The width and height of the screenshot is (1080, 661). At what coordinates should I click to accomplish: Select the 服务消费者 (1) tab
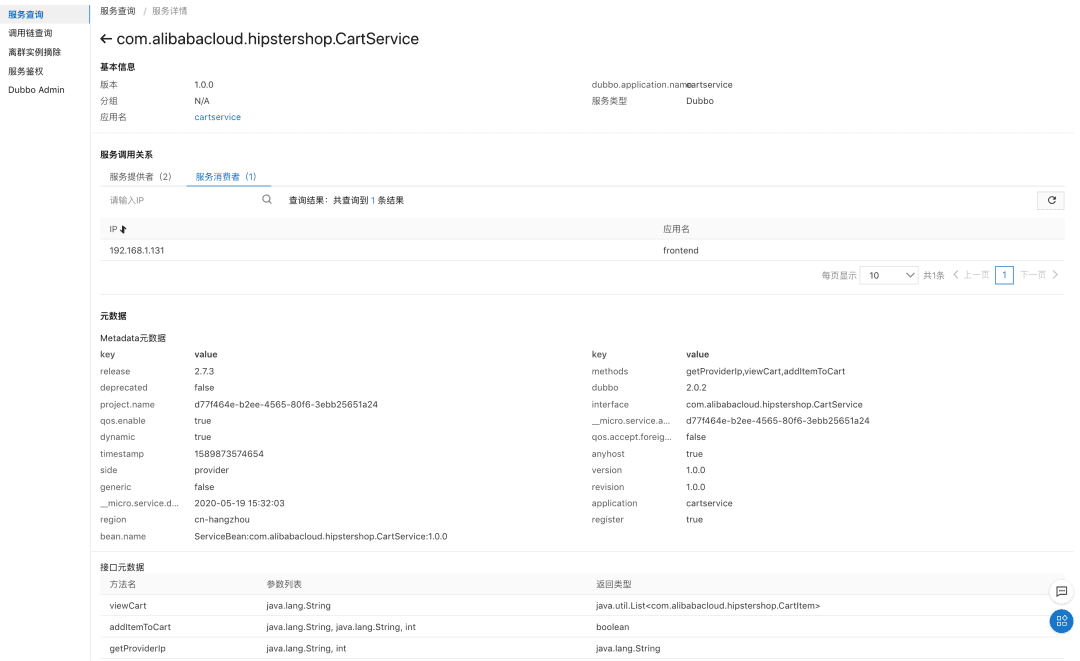pos(227,177)
